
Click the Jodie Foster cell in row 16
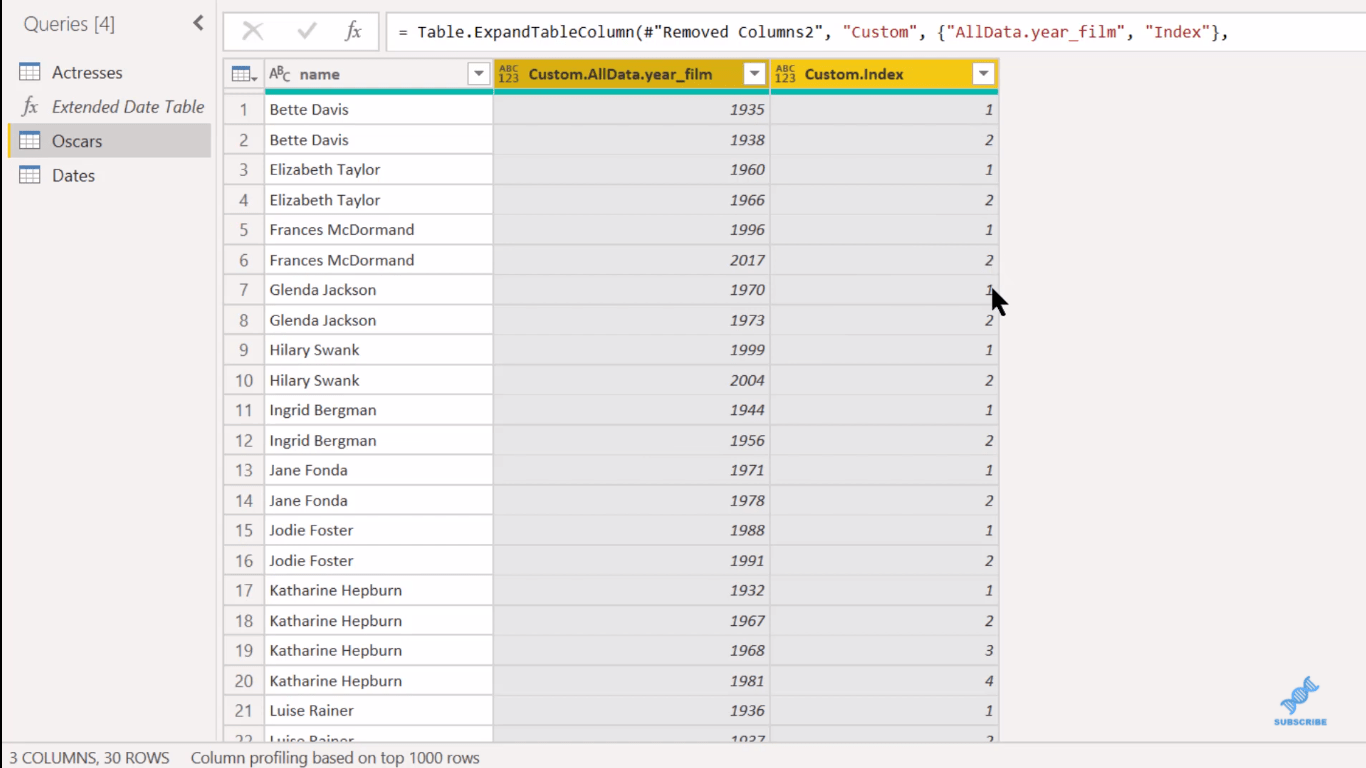point(379,560)
